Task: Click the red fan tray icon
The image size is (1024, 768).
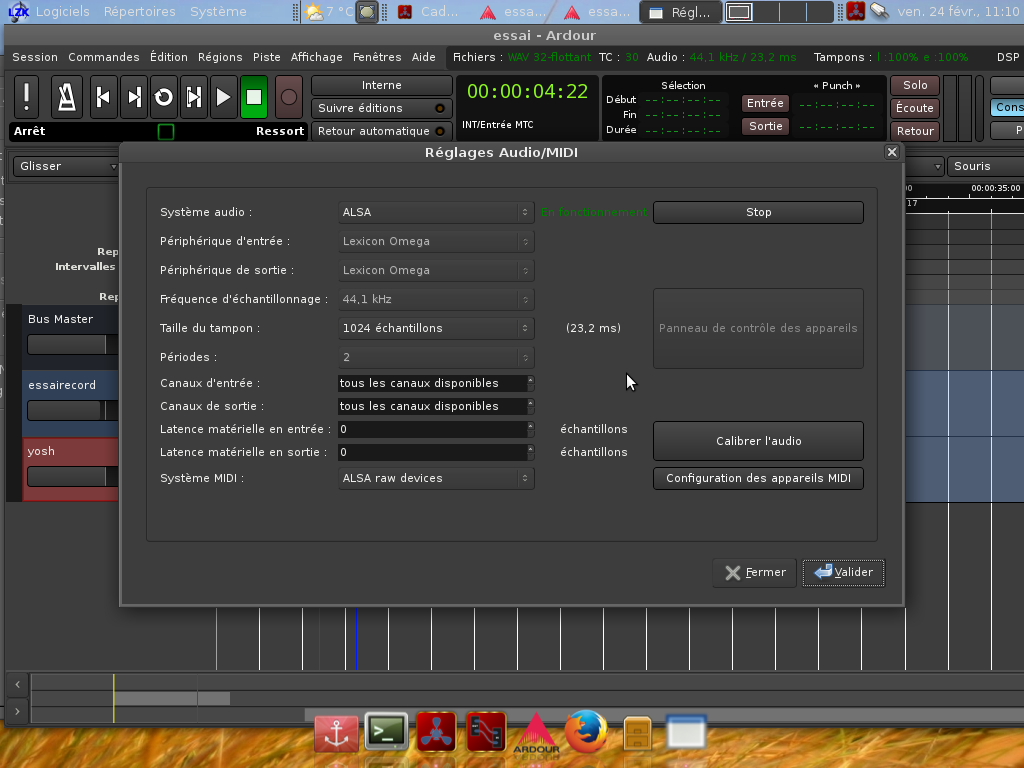Action: [x=856, y=11]
